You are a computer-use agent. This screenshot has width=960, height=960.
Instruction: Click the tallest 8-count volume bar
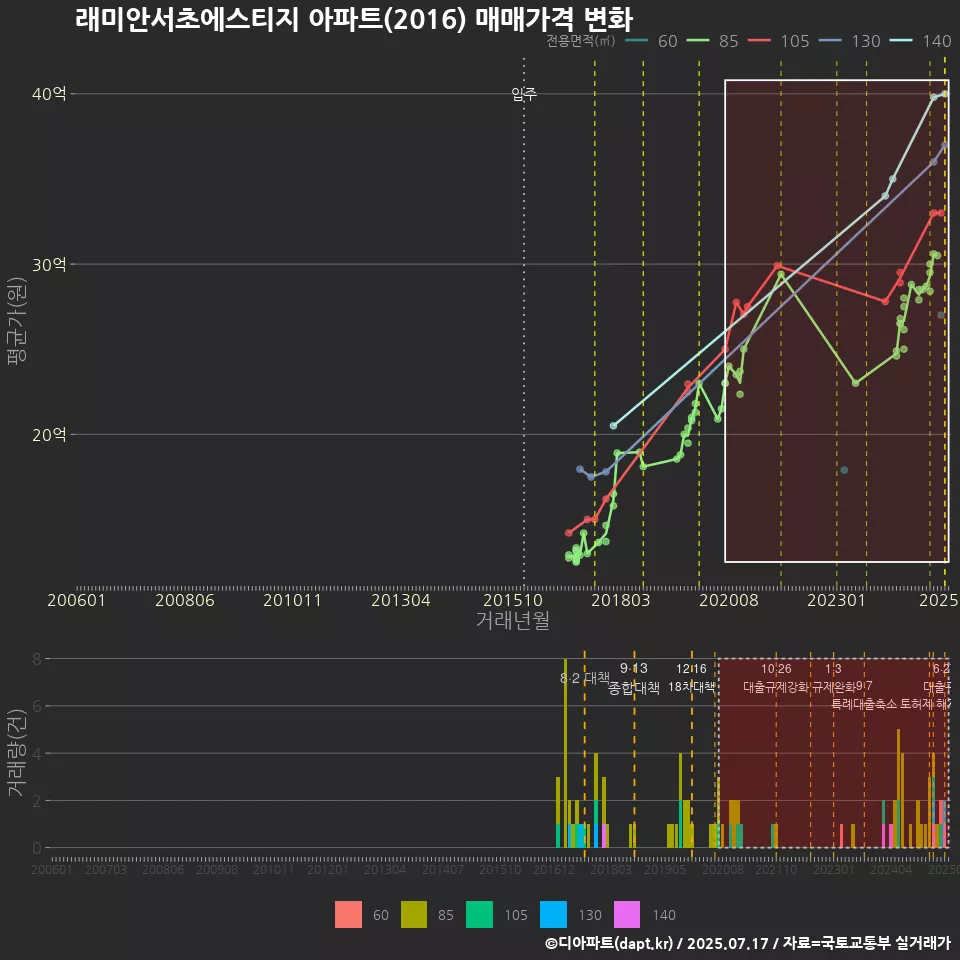click(x=565, y=753)
